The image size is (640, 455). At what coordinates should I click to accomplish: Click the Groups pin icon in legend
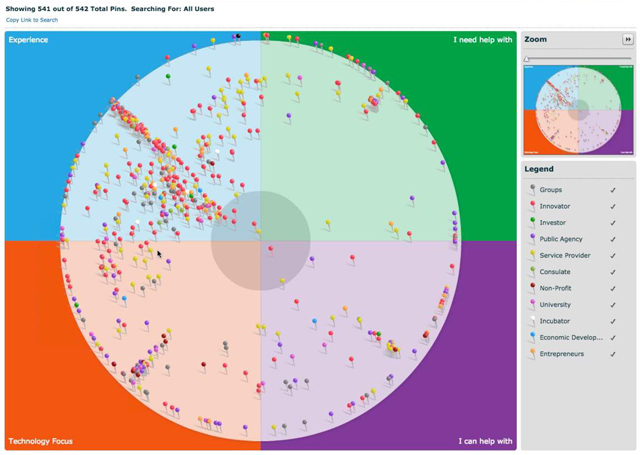click(x=533, y=190)
